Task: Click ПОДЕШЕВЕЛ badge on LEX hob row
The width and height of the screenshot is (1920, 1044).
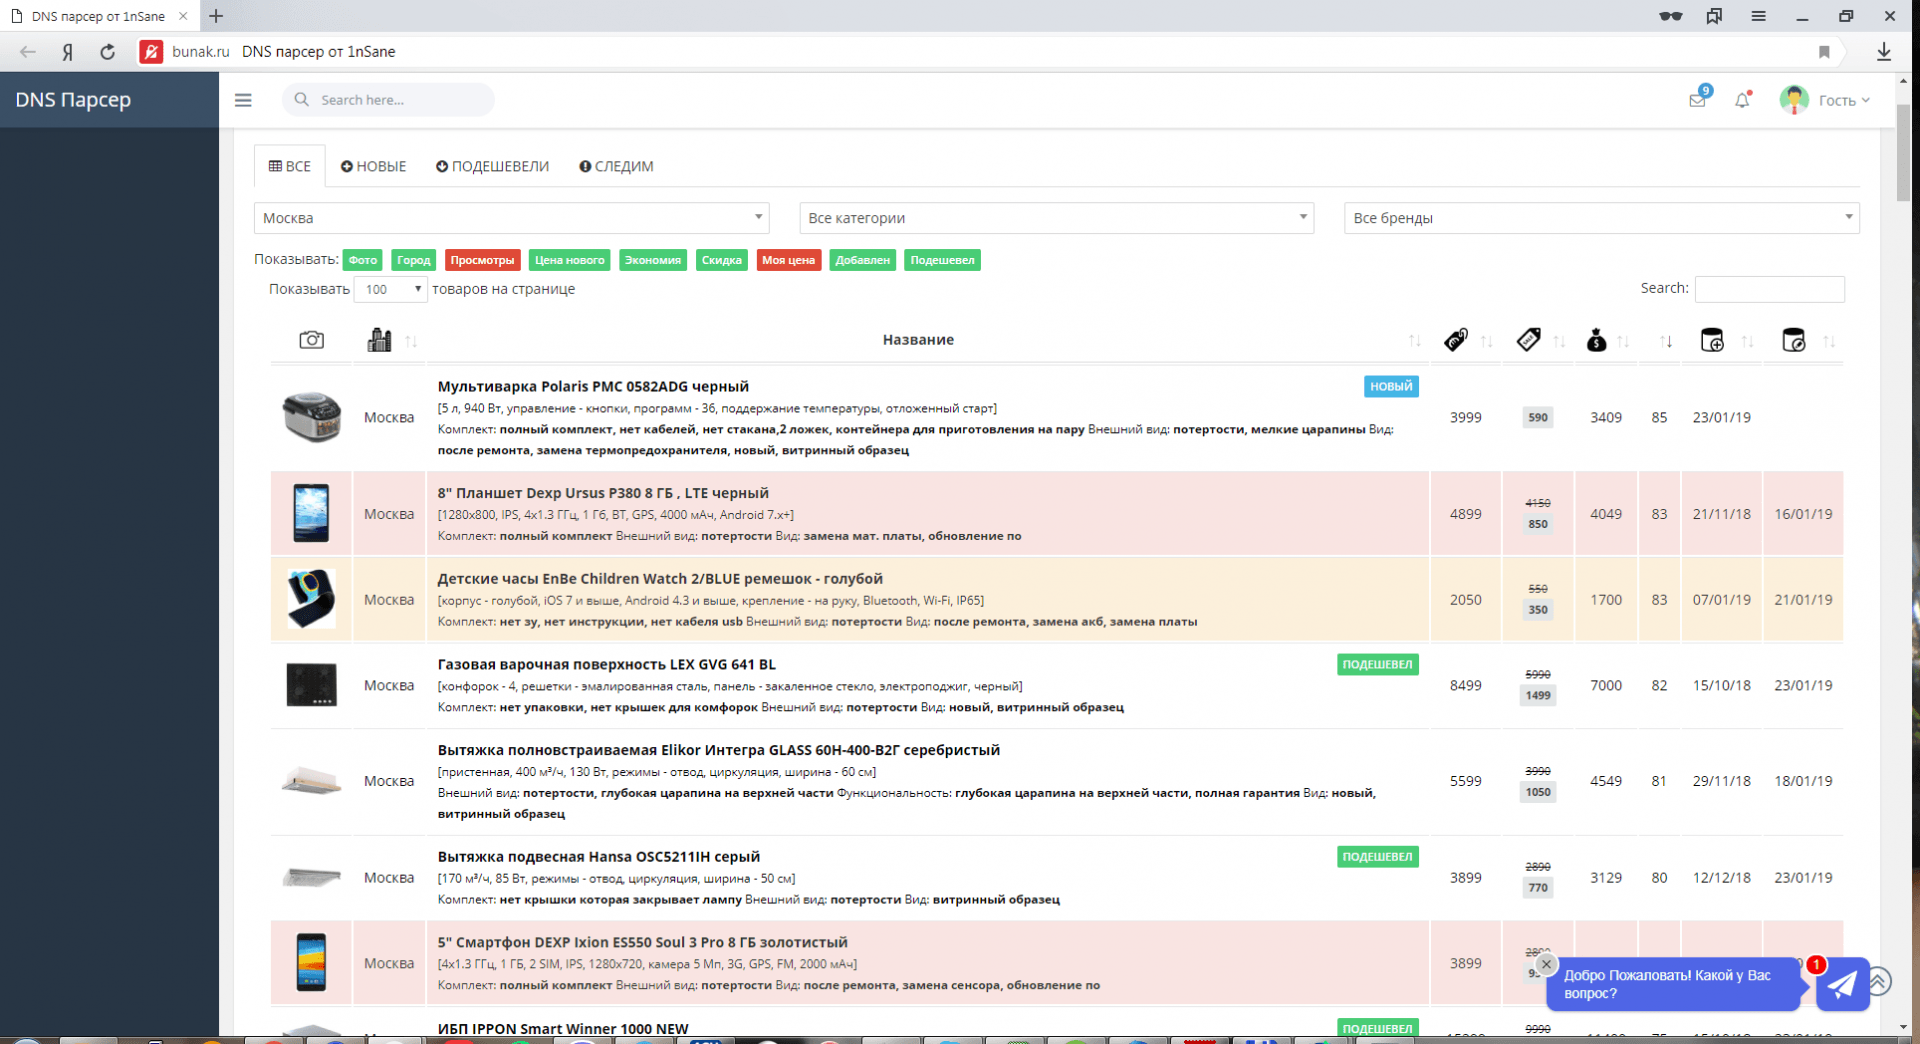Action: [x=1377, y=664]
